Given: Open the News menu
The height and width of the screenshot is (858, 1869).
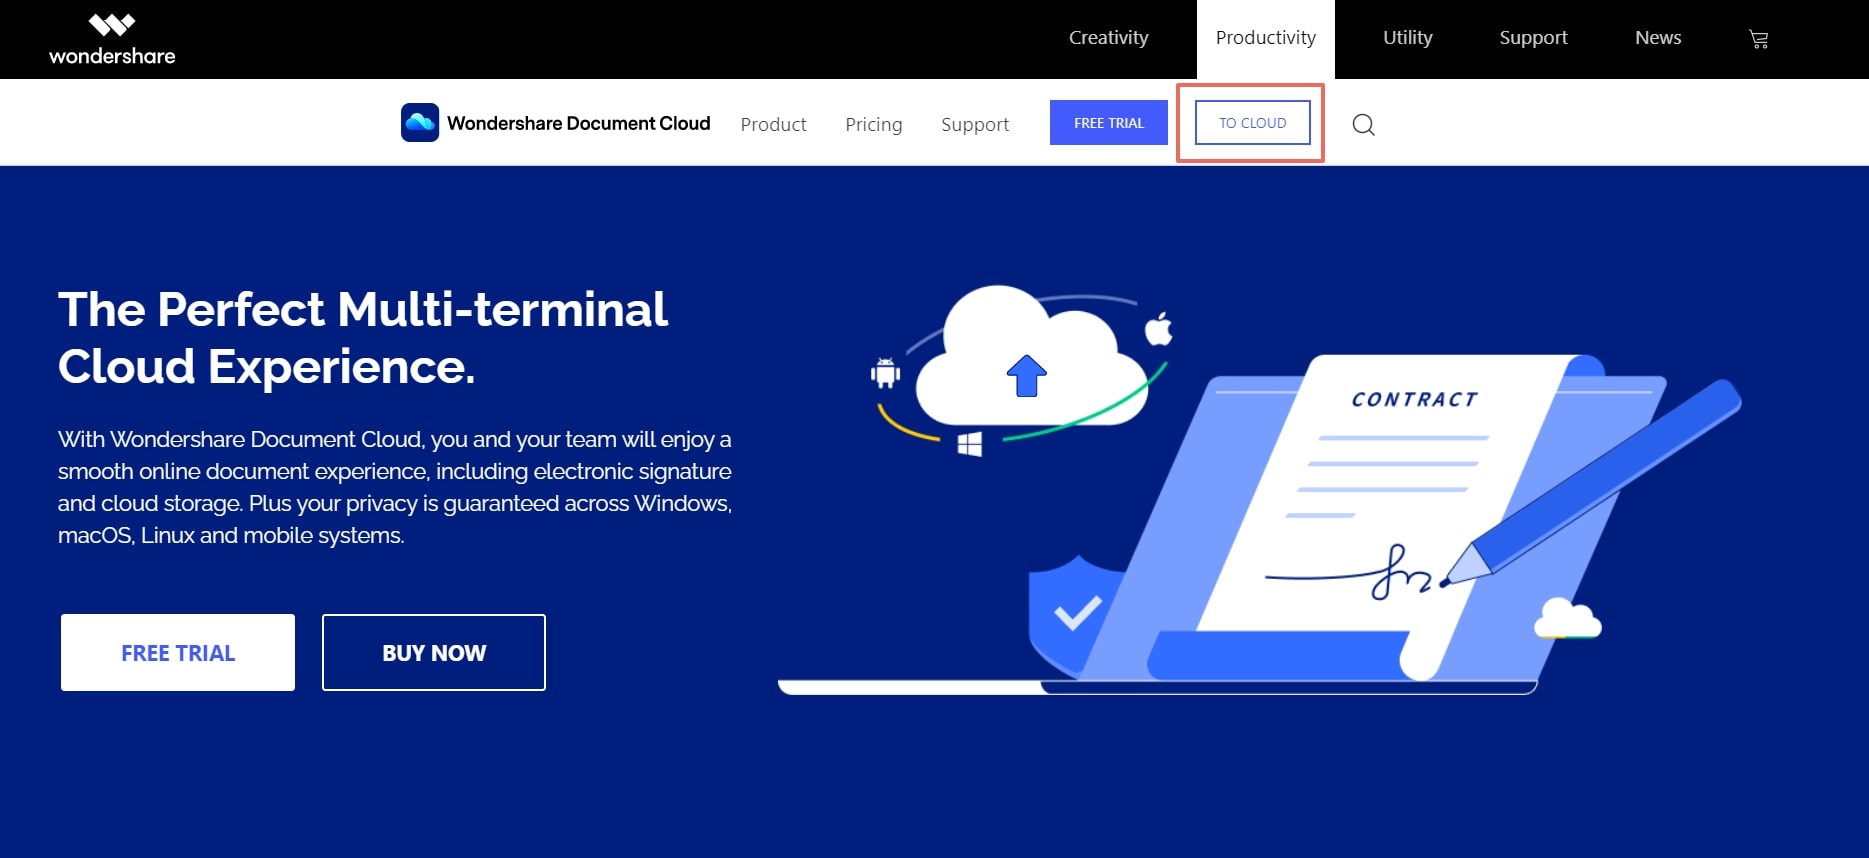Looking at the screenshot, I should point(1658,38).
